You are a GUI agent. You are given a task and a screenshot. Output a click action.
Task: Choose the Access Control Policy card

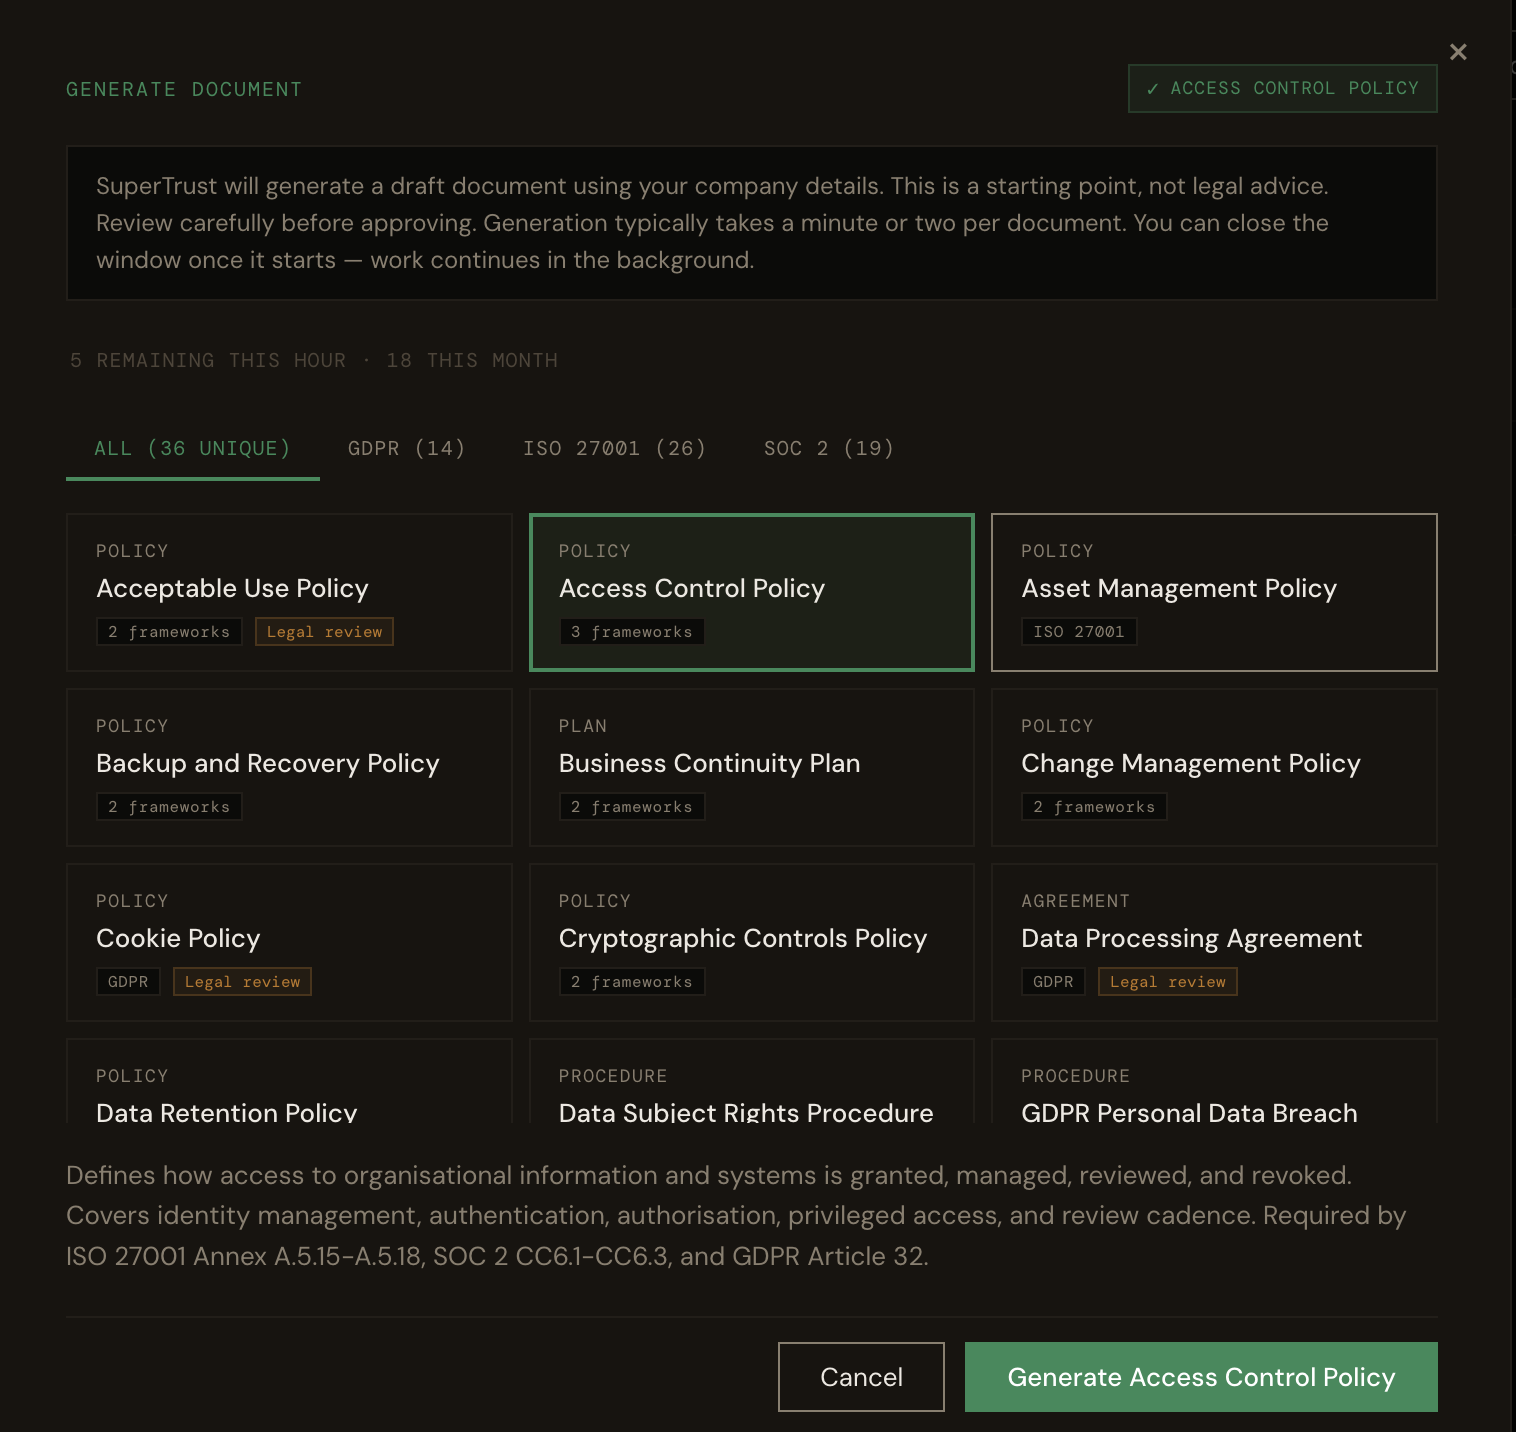point(751,592)
